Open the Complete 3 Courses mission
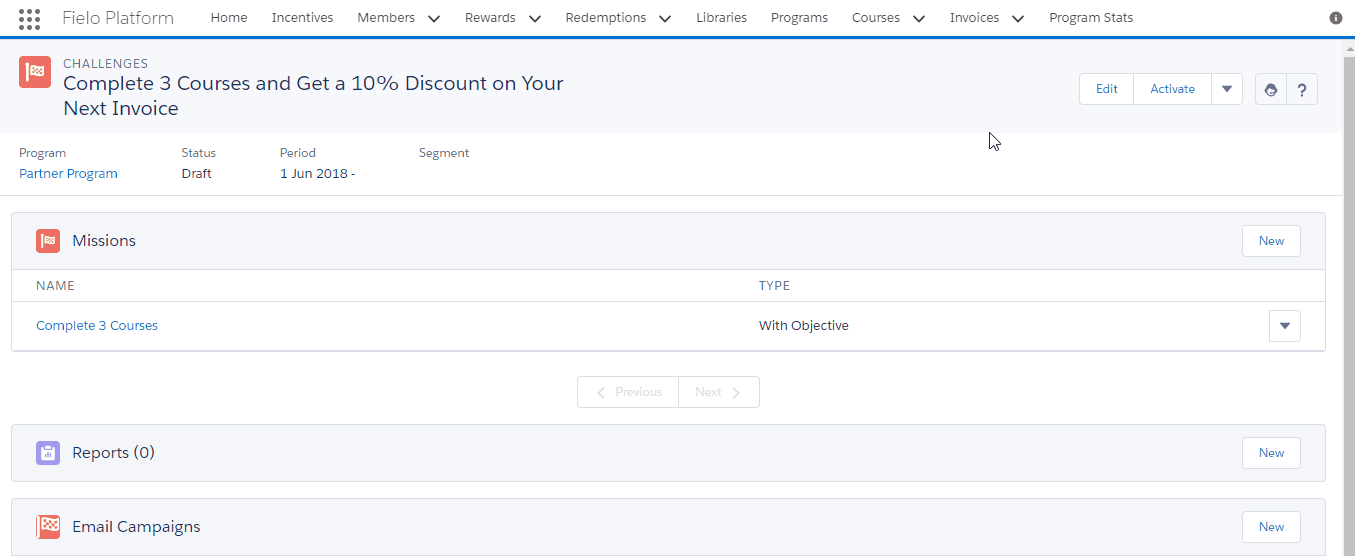1355x556 pixels. click(97, 326)
